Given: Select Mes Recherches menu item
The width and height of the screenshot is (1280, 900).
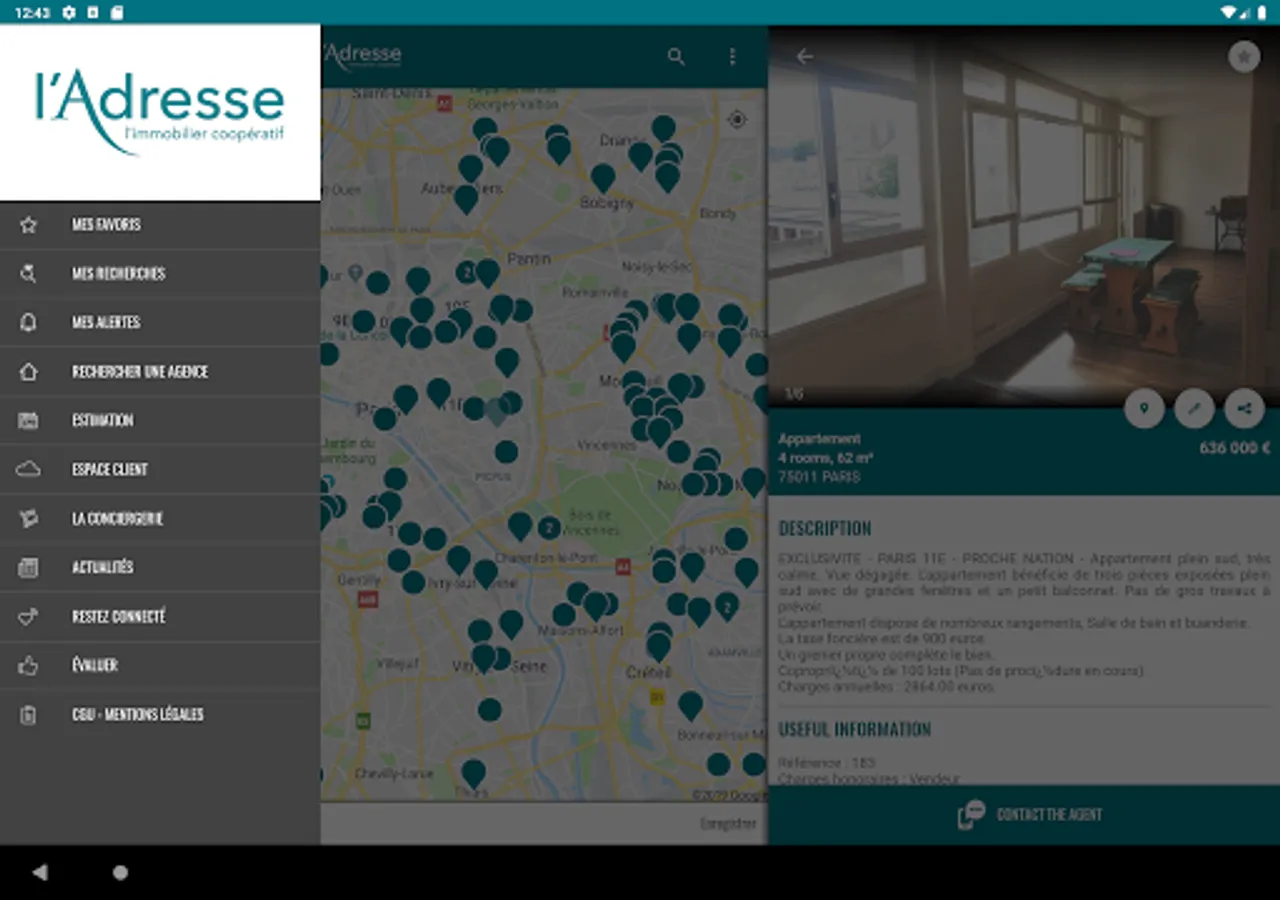Looking at the screenshot, I should coord(160,274).
